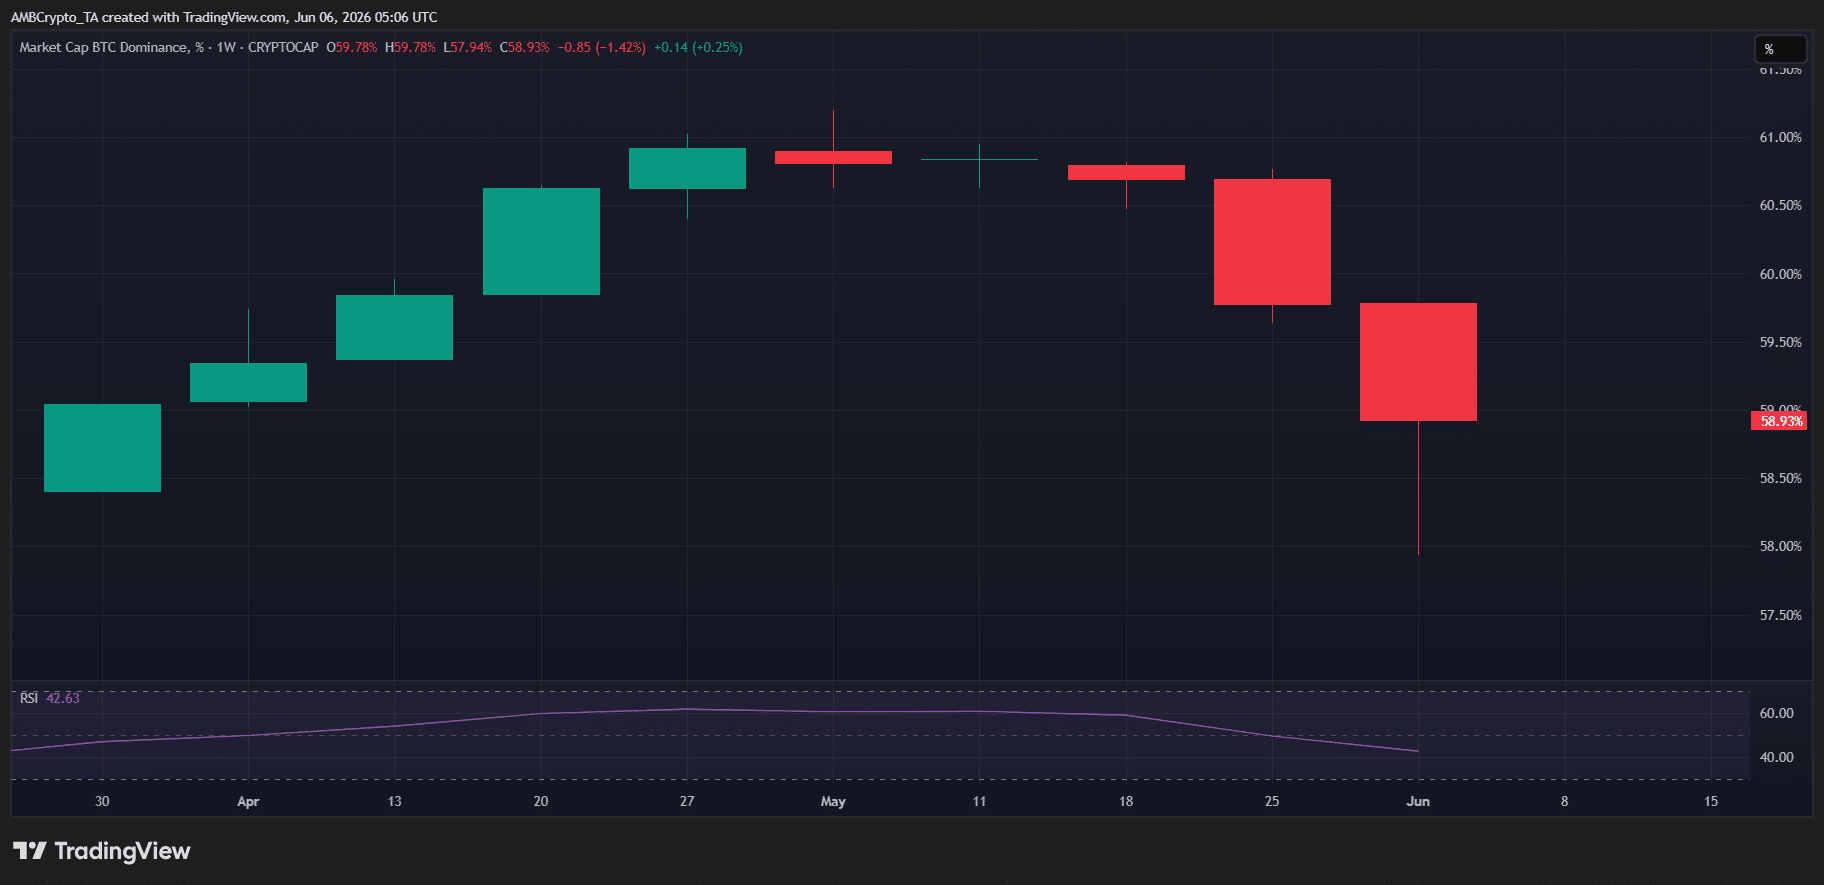The width and height of the screenshot is (1824, 885).
Task: Click the 60.00% price axis label
Action: pos(1780,274)
